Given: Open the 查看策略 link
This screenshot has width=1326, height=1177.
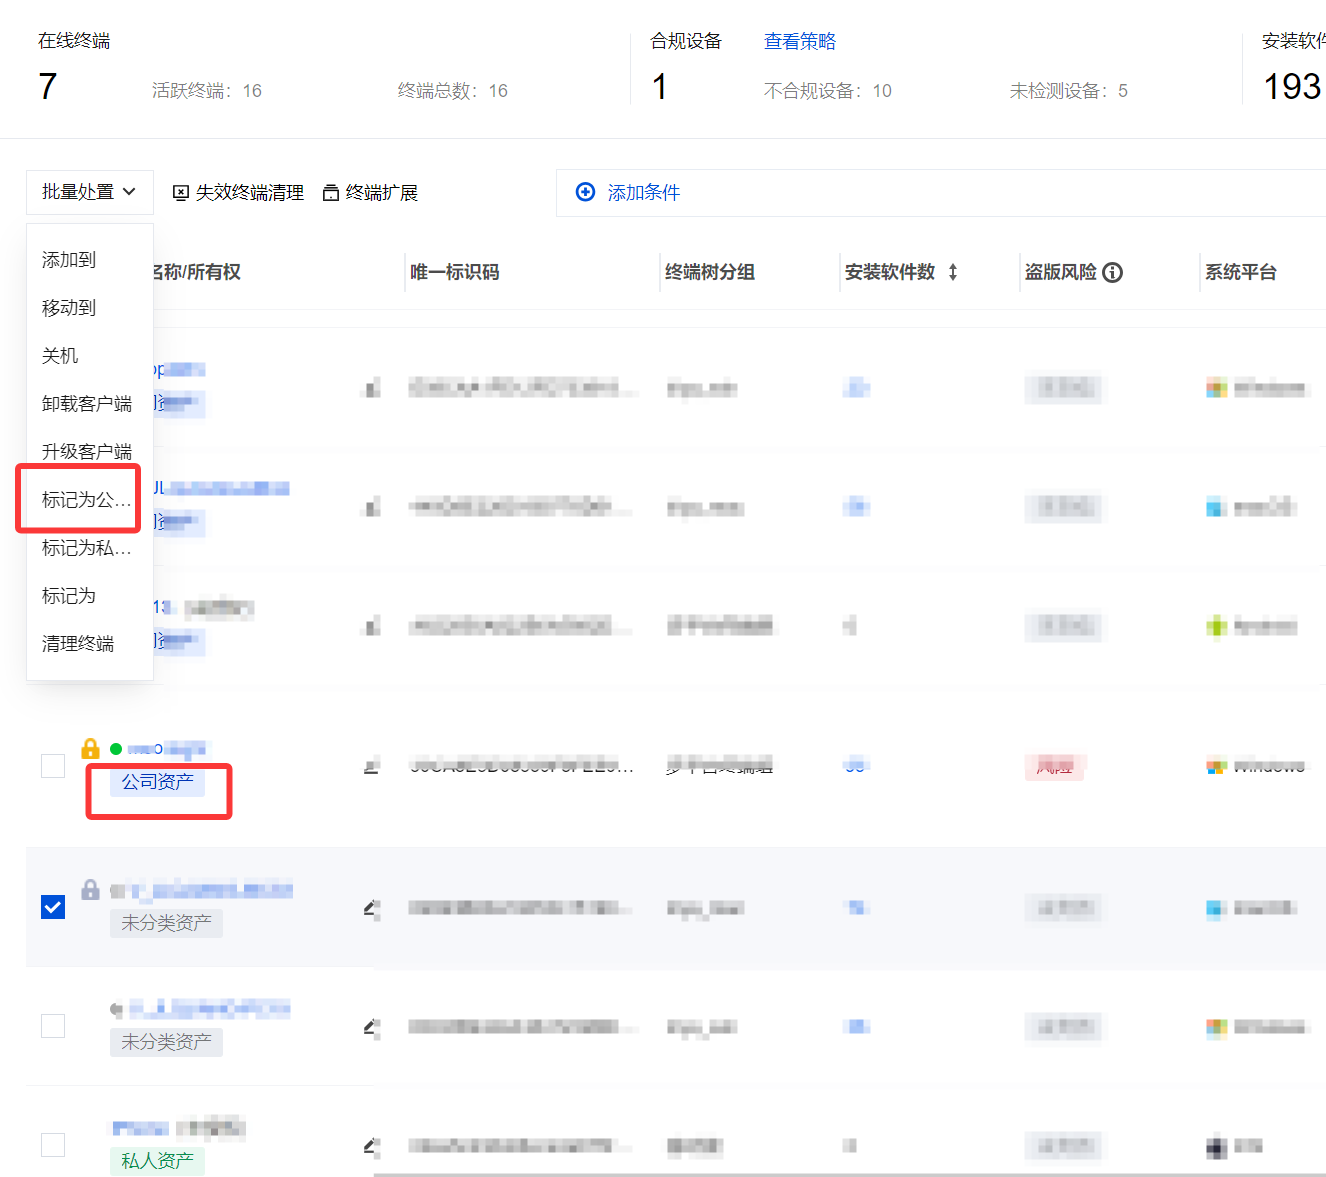Looking at the screenshot, I should [x=799, y=41].
